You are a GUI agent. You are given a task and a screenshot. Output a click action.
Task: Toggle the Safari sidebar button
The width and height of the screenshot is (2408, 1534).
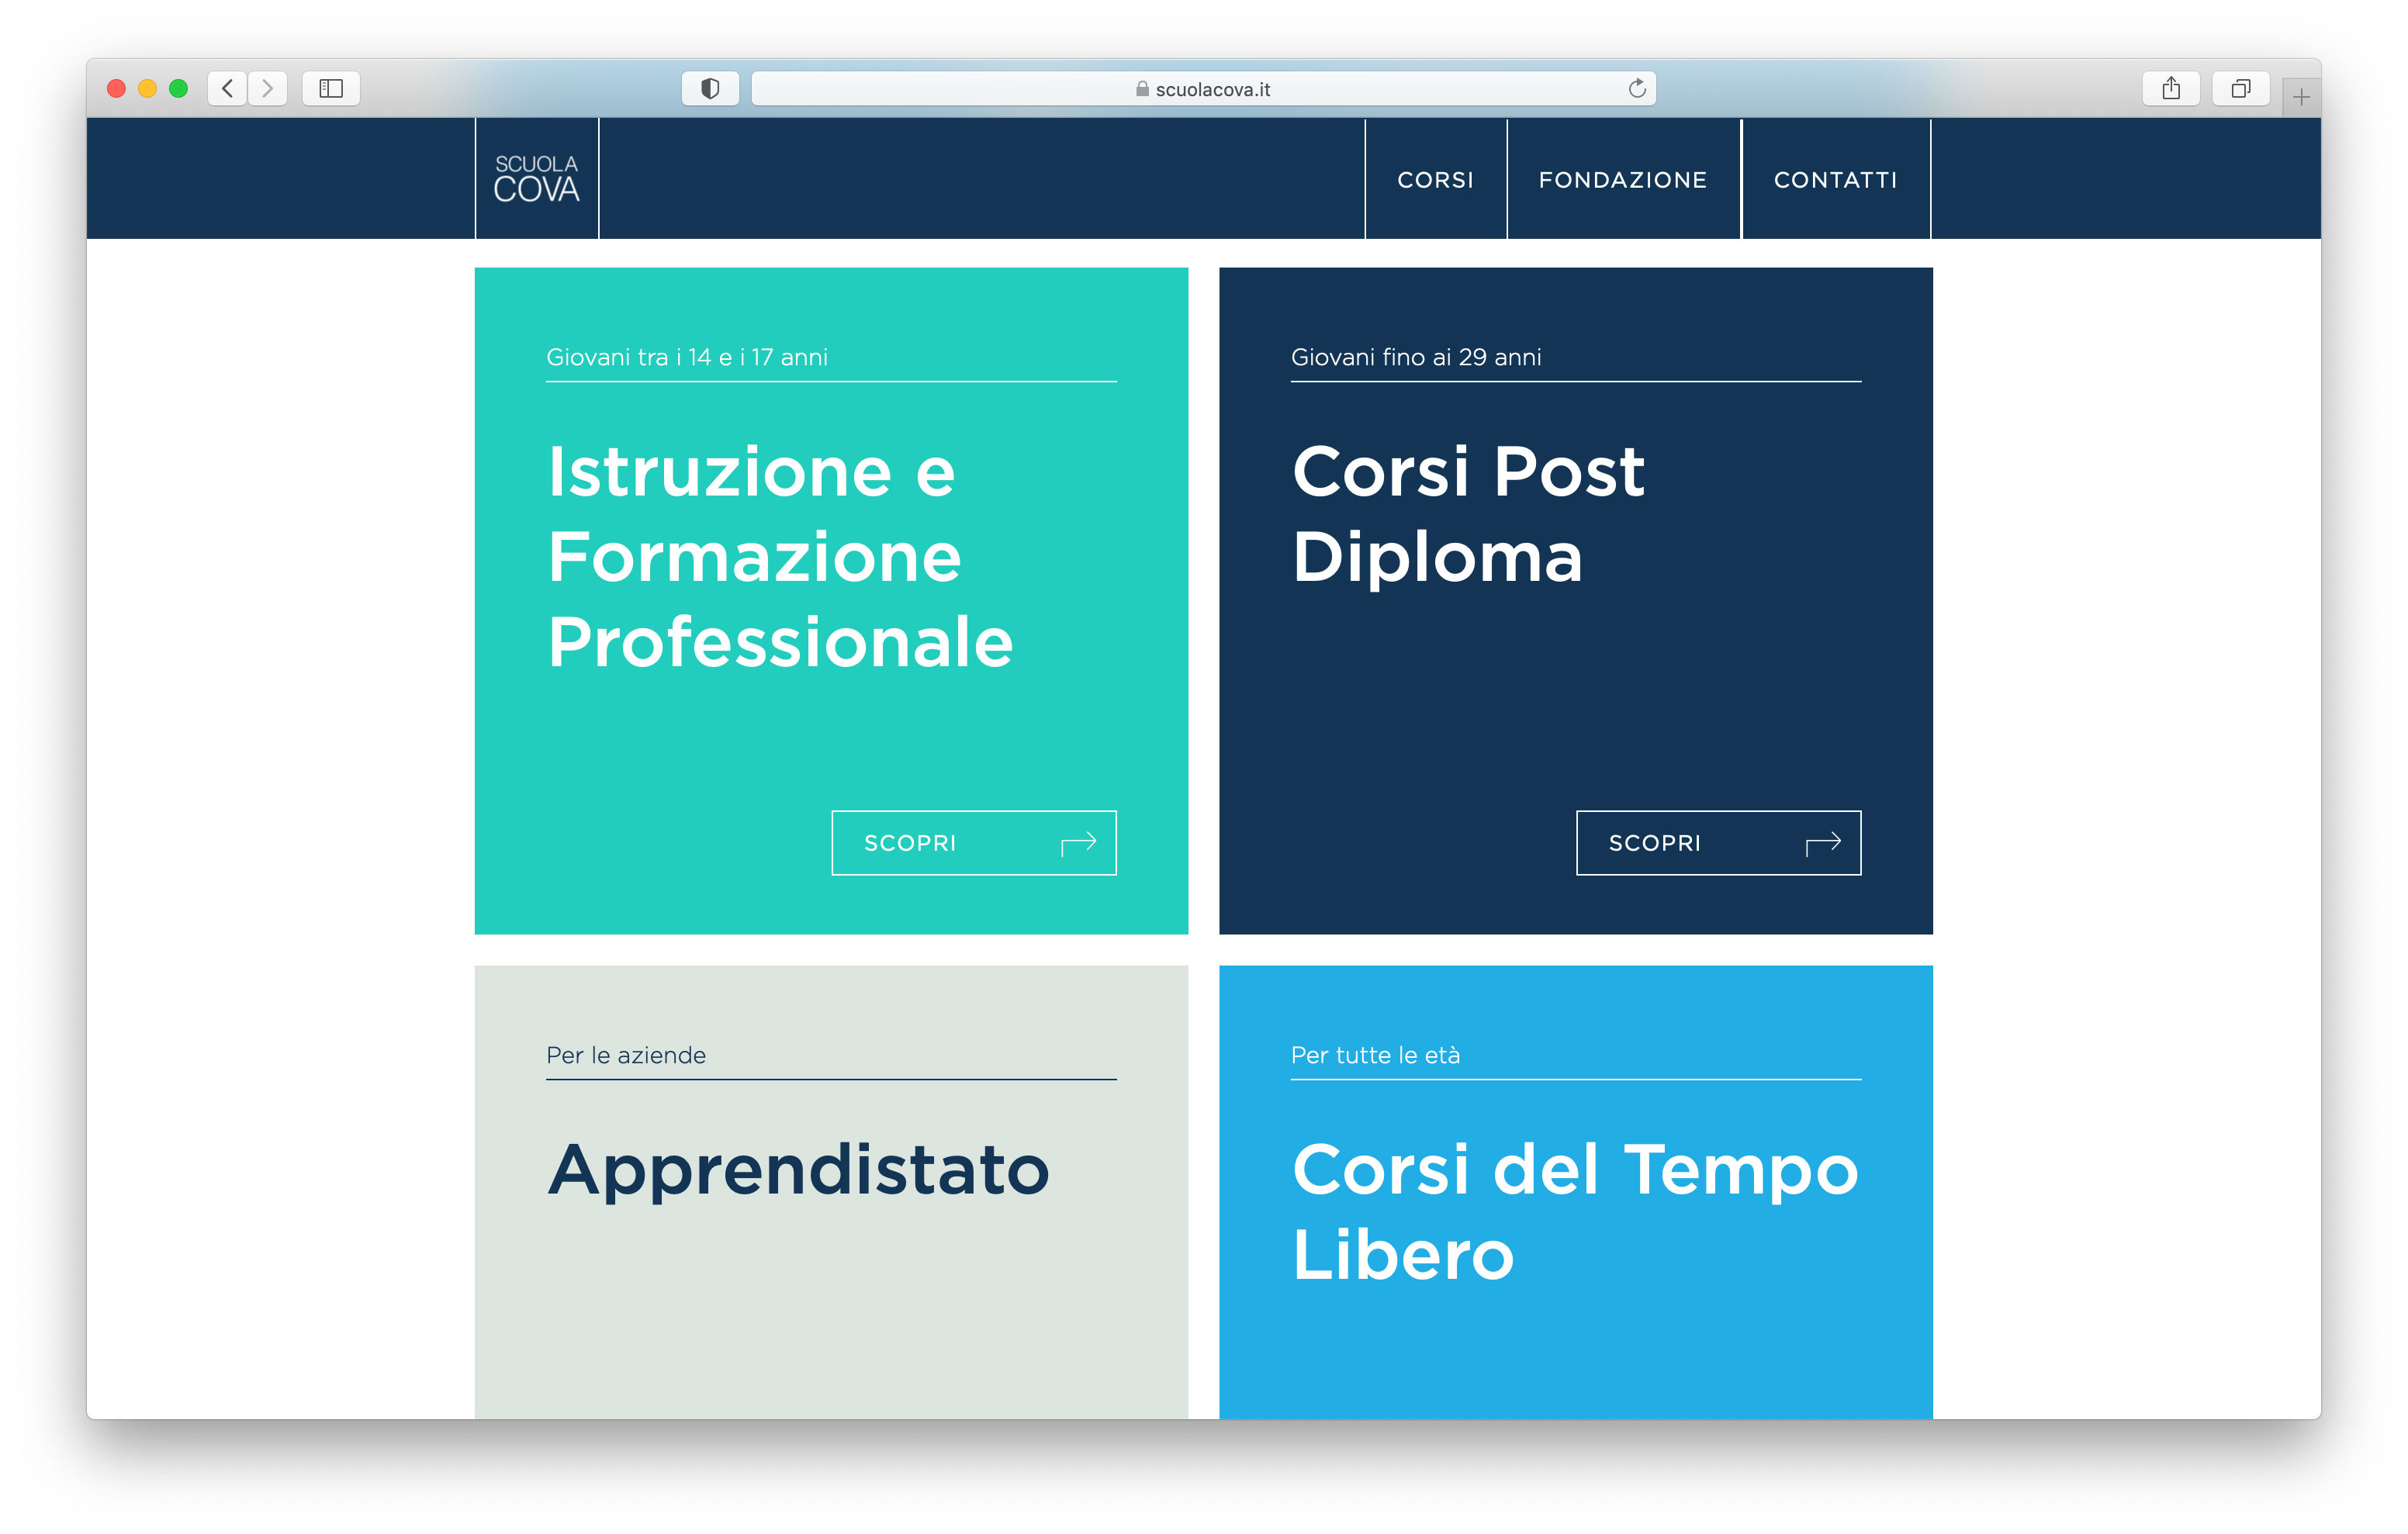pyautogui.click(x=331, y=88)
